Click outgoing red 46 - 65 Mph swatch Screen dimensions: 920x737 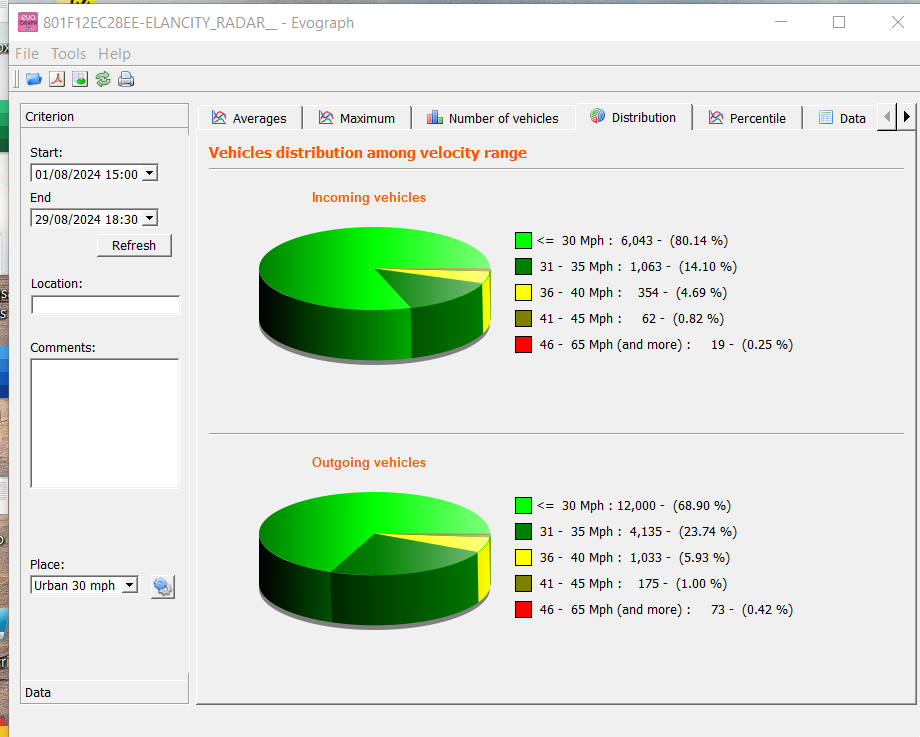point(523,610)
